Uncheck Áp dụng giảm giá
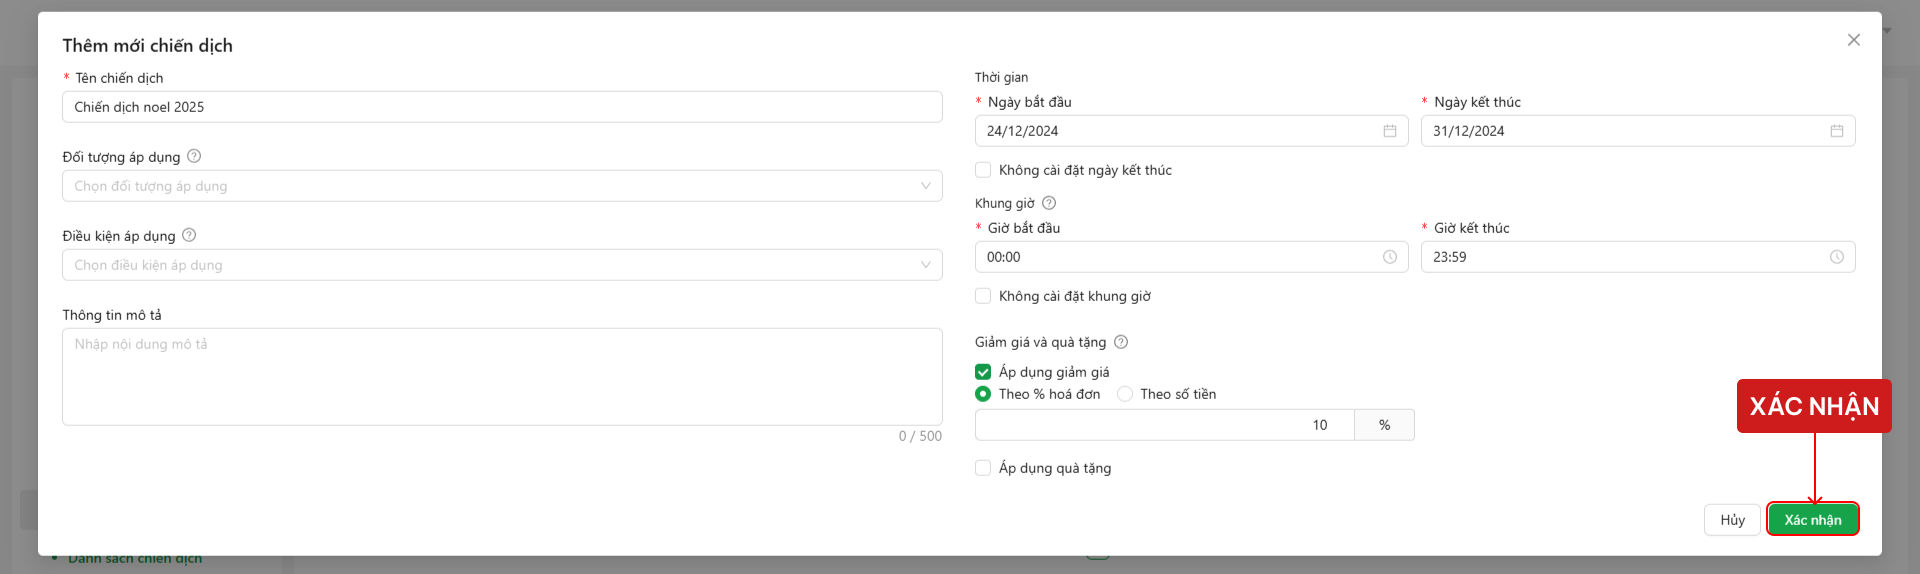This screenshot has width=1920, height=574. click(983, 372)
